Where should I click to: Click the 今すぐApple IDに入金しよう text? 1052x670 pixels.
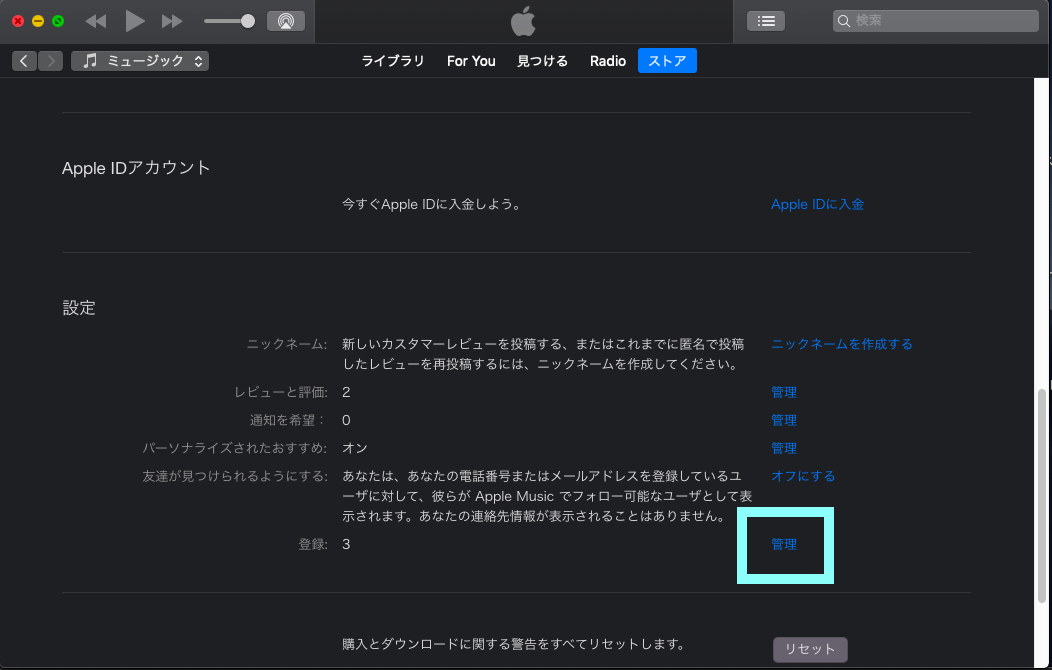[x=431, y=205]
